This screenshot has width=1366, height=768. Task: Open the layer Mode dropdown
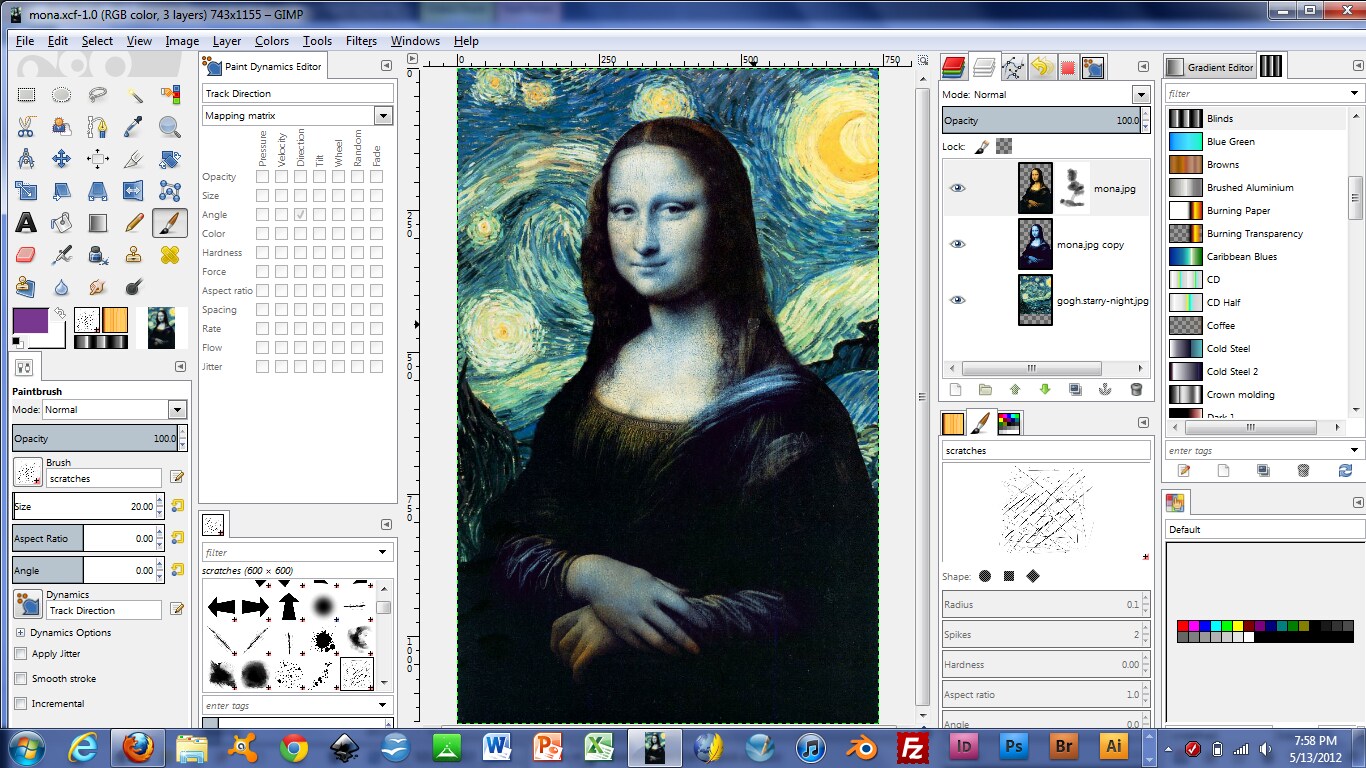click(x=1139, y=94)
